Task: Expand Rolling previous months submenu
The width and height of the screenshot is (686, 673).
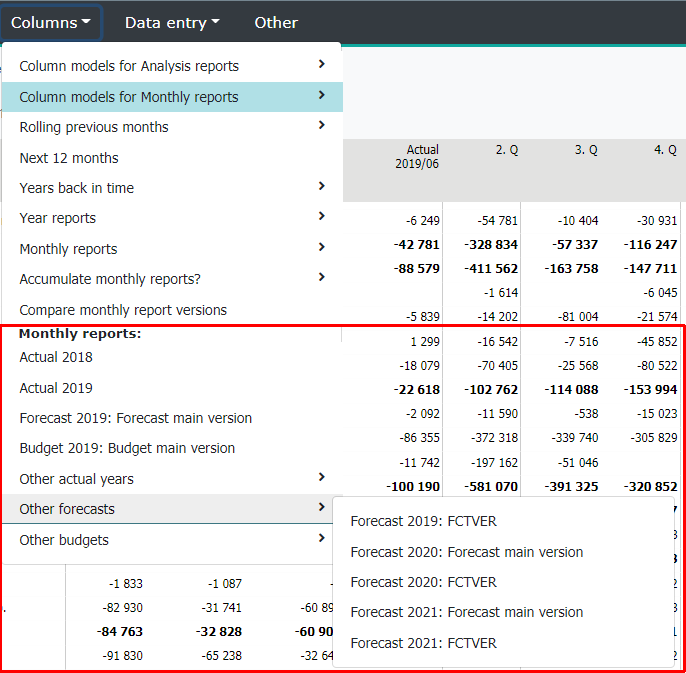Action: pyautogui.click(x=172, y=127)
